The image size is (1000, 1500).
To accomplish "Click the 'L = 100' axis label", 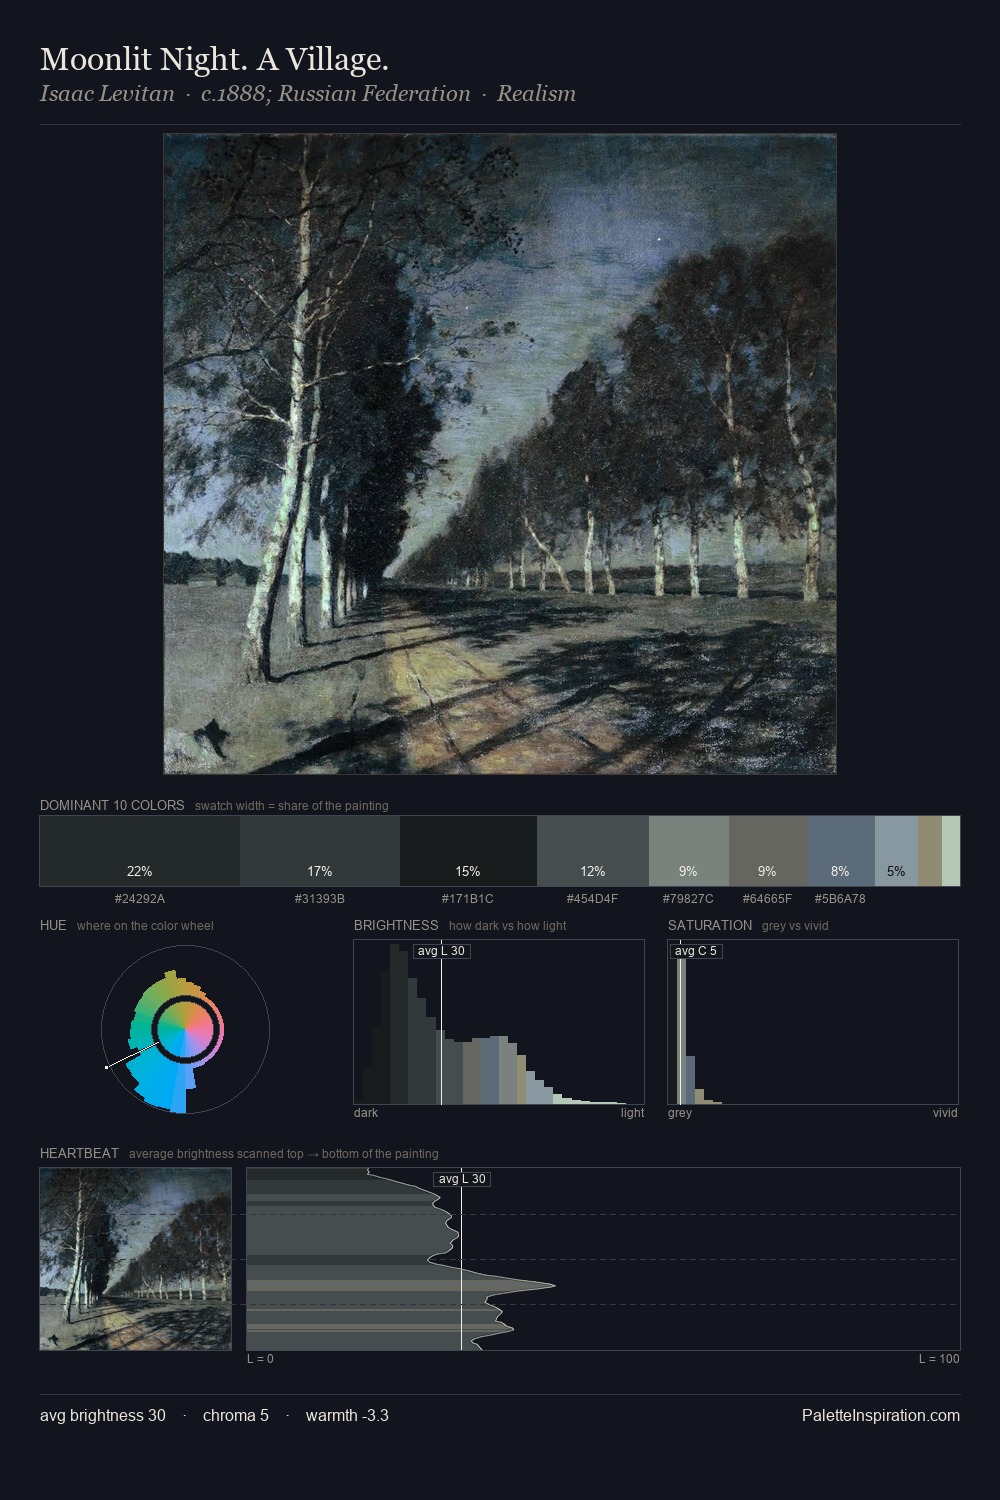I will (939, 1359).
